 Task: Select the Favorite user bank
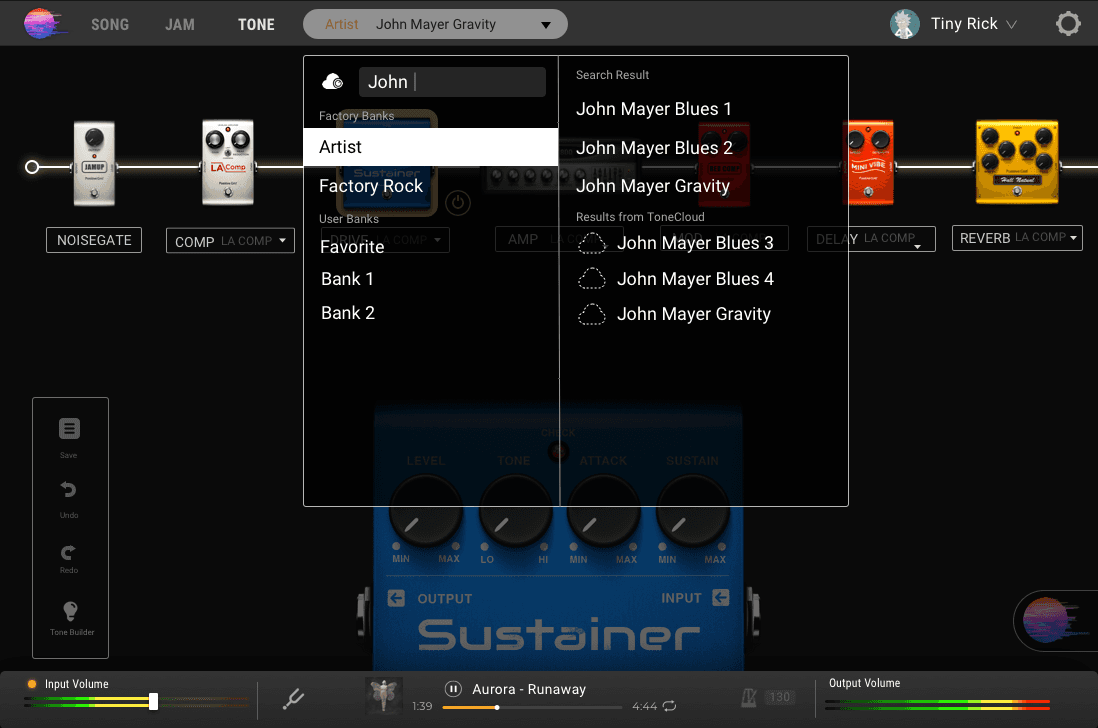[352, 246]
